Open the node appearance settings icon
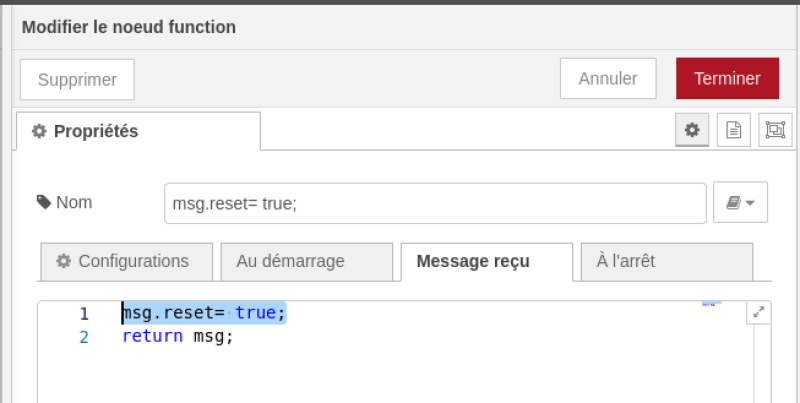The image size is (800, 403). click(x=774, y=130)
